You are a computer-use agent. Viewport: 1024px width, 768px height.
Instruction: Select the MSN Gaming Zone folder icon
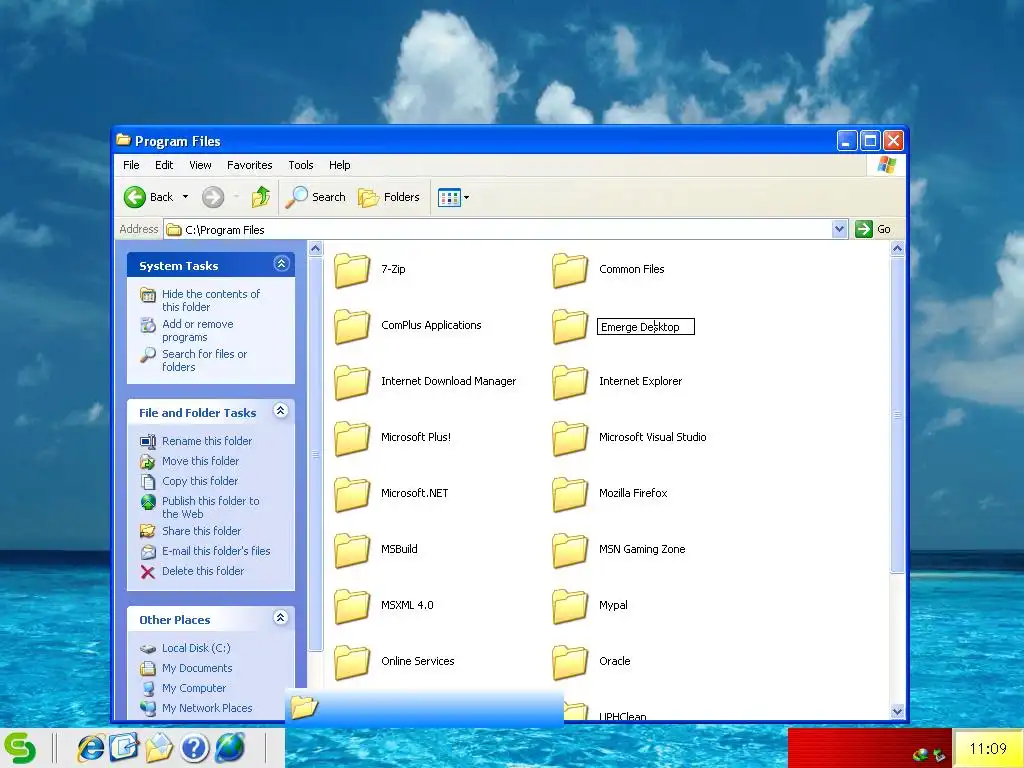pos(570,551)
